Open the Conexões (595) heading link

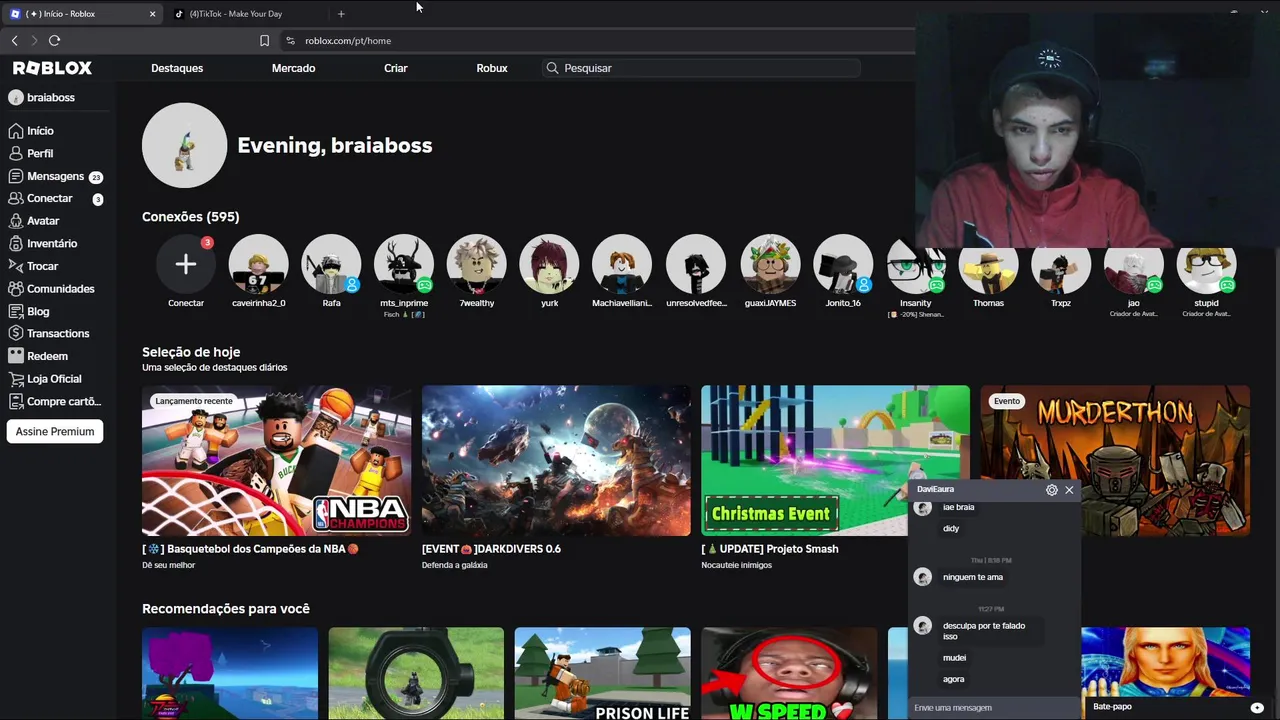[190, 217]
